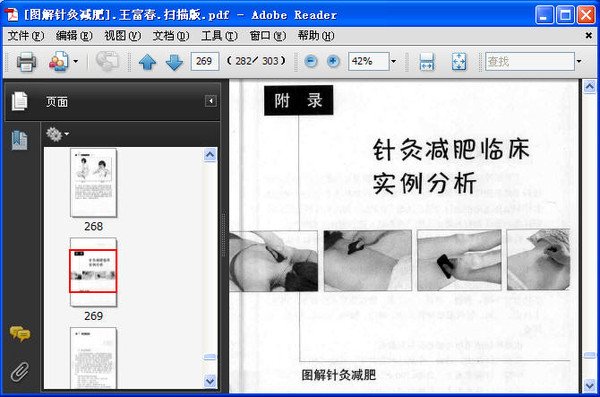This screenshot has height=397, width=600.
Task: Click the 页面 panel title
Action: pyautogui.click(x=57, y=102)
